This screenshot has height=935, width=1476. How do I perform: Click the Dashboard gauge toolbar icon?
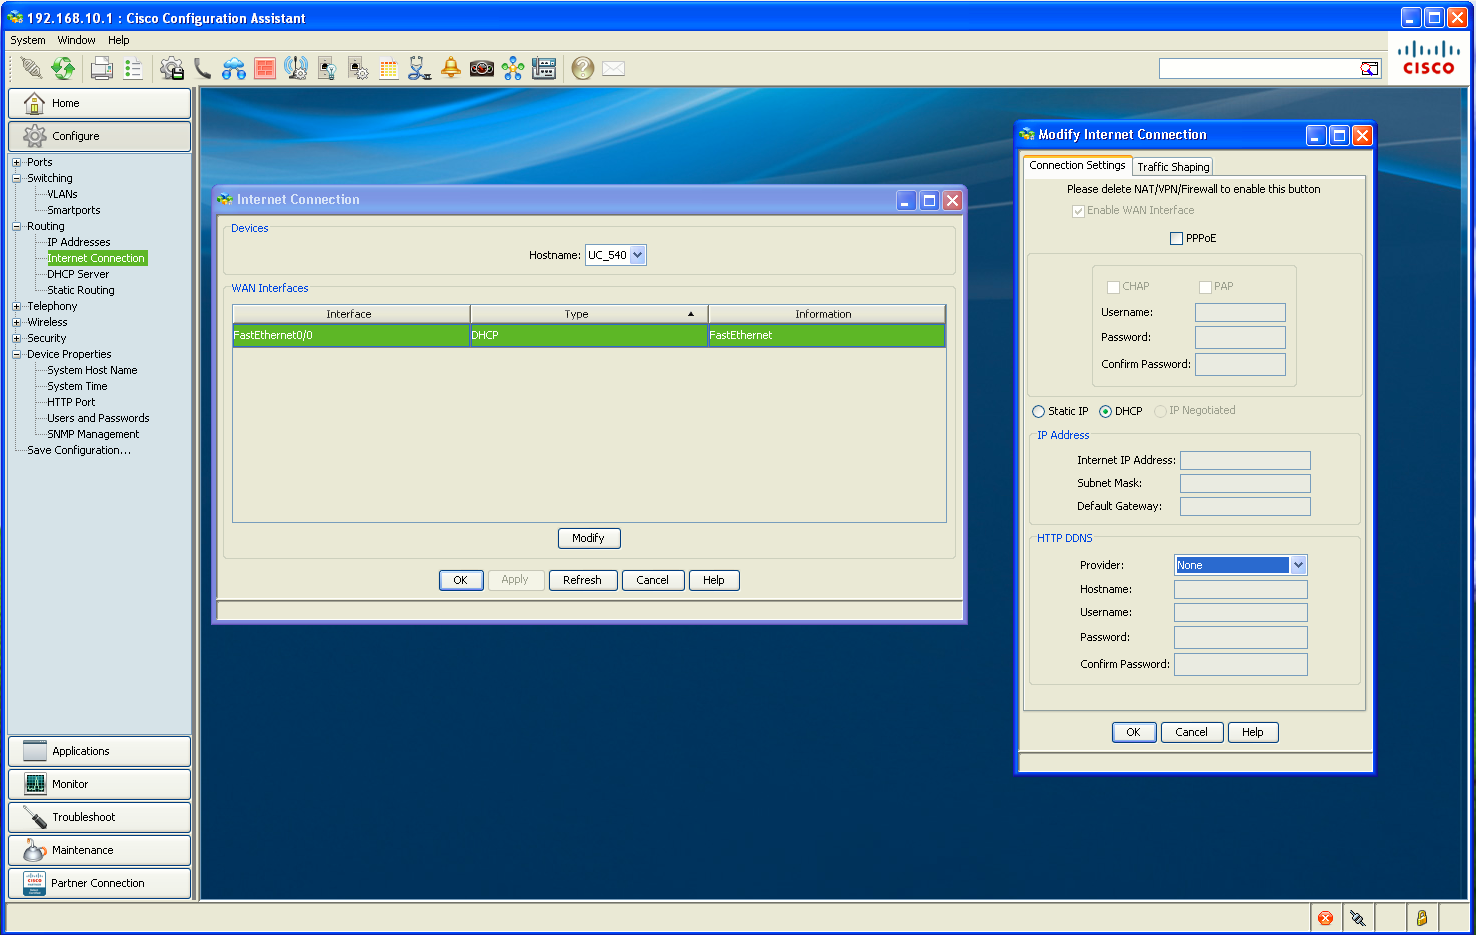tap(482, 68)
